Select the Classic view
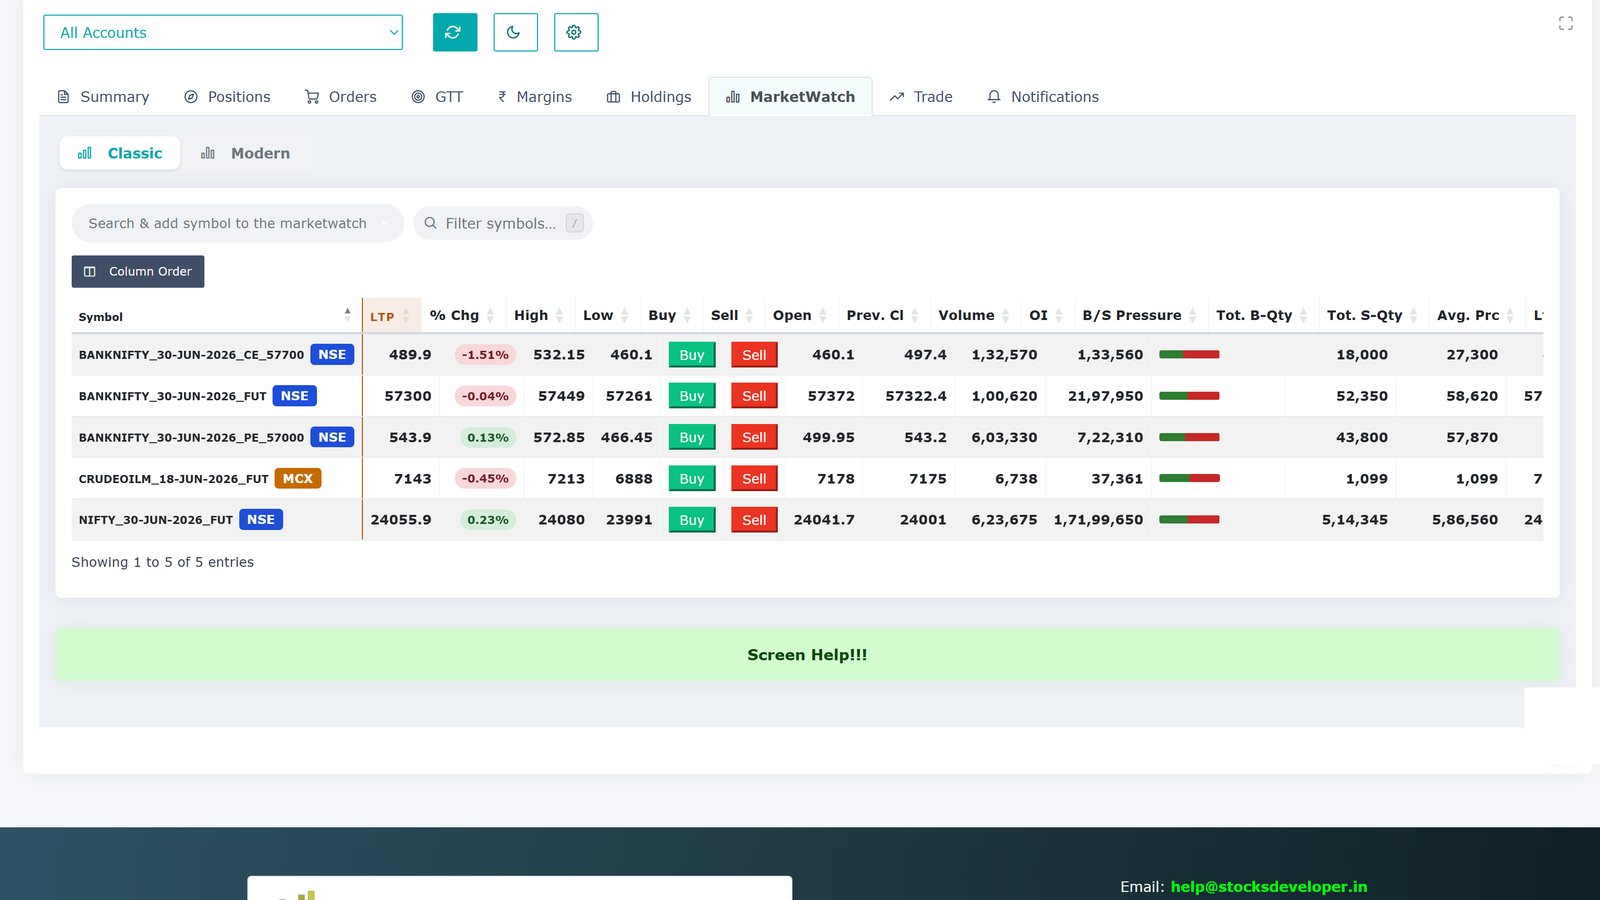The width and height of the screenshot is (1600, 900). tap(120, 153)
